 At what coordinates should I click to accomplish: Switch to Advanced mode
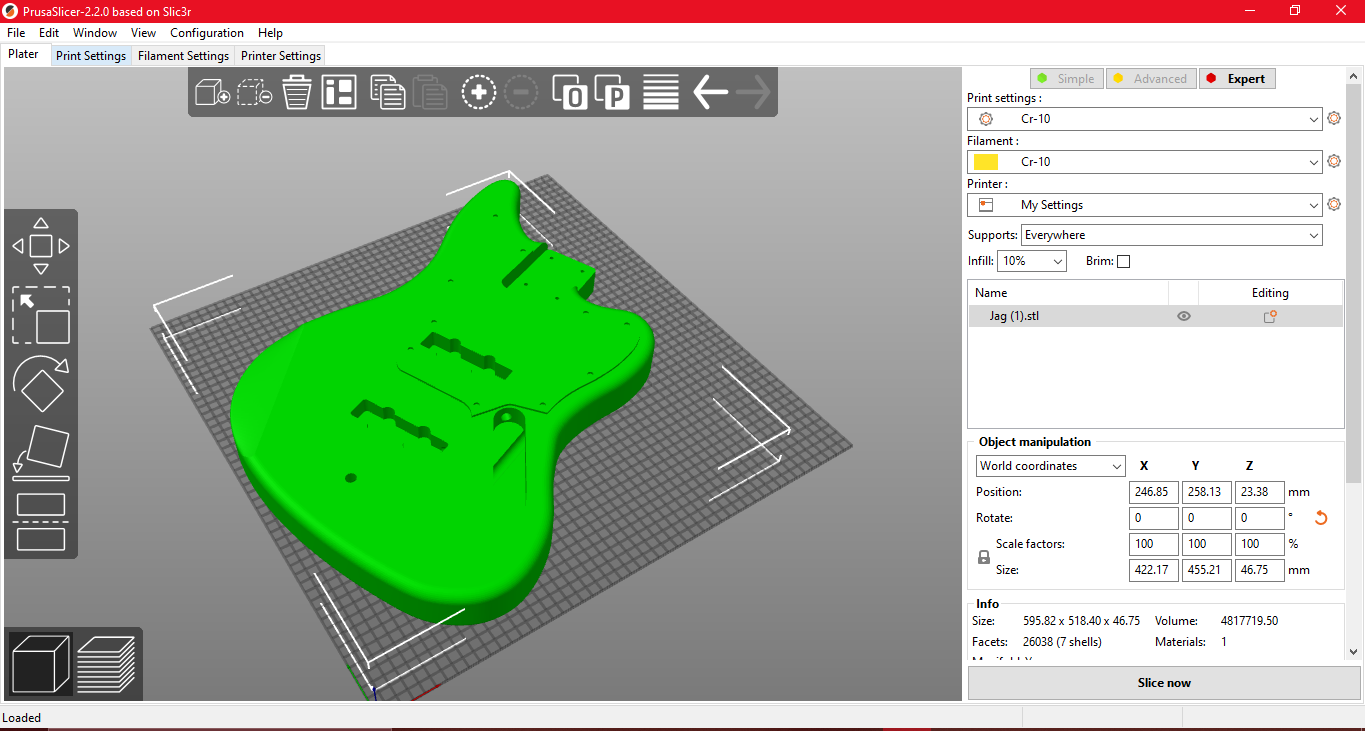[x=1151, y=79]
